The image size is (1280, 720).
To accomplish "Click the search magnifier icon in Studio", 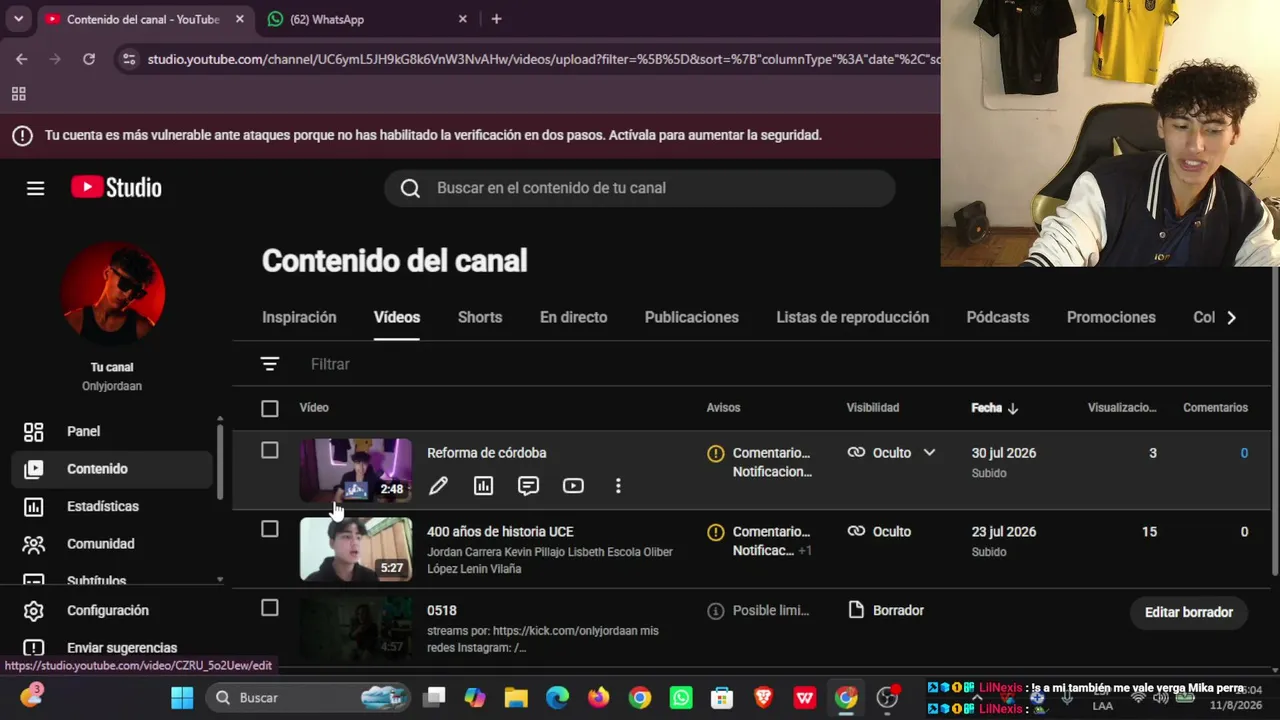I will [410, 188].
